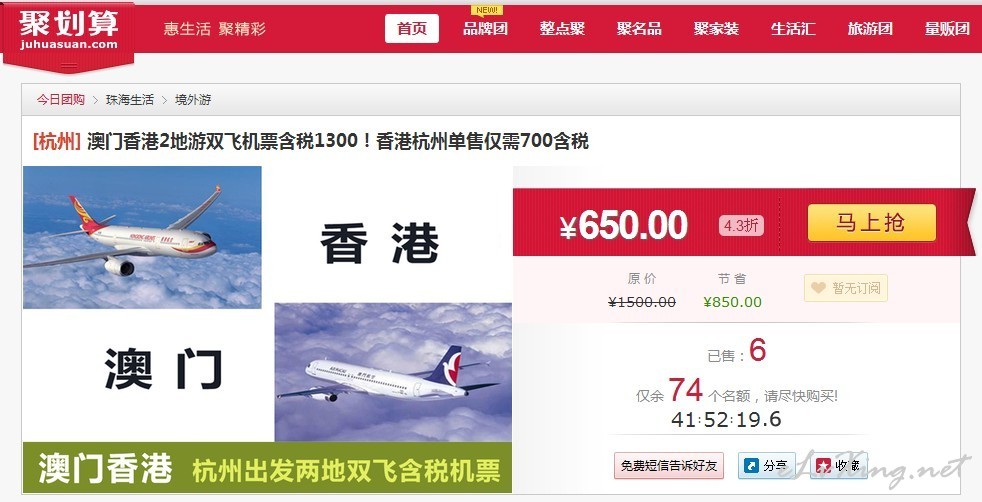This screenshot has width=982, height=502.
Task: Select the 聚名品 navigation item
Action: 639,29
